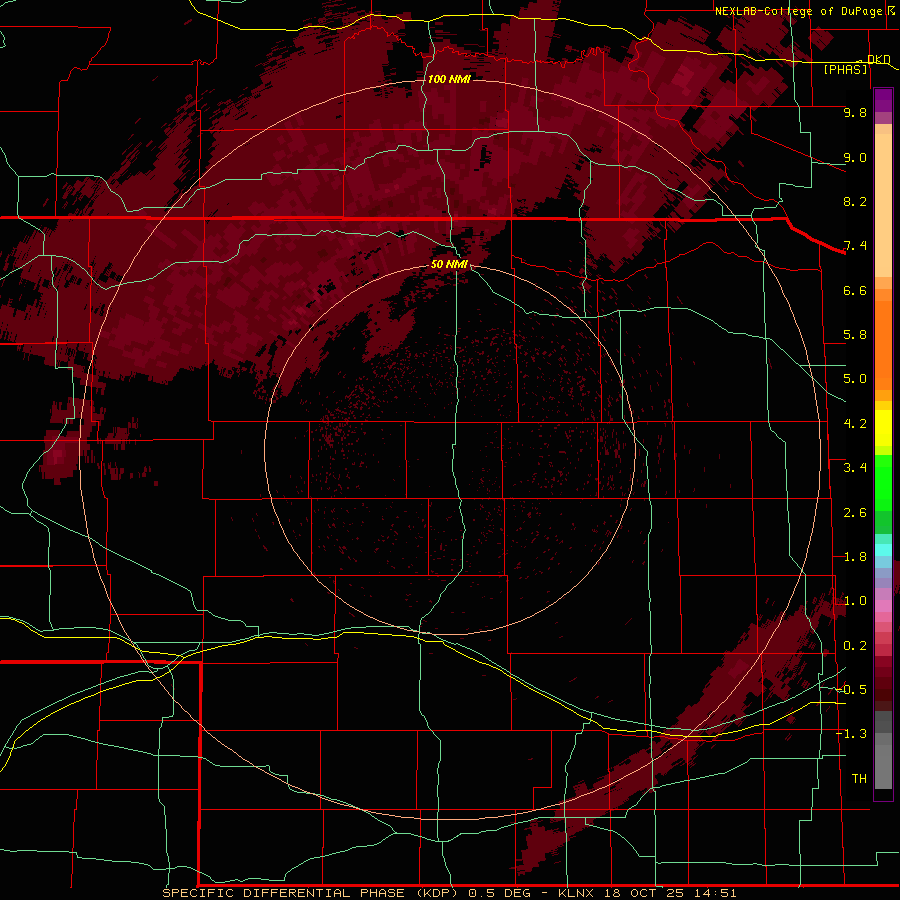Click the NEXLAB logo mark after DuPage
Viewport: 900px width, 900px height.
pyautogui.click(x=890, y=11)
